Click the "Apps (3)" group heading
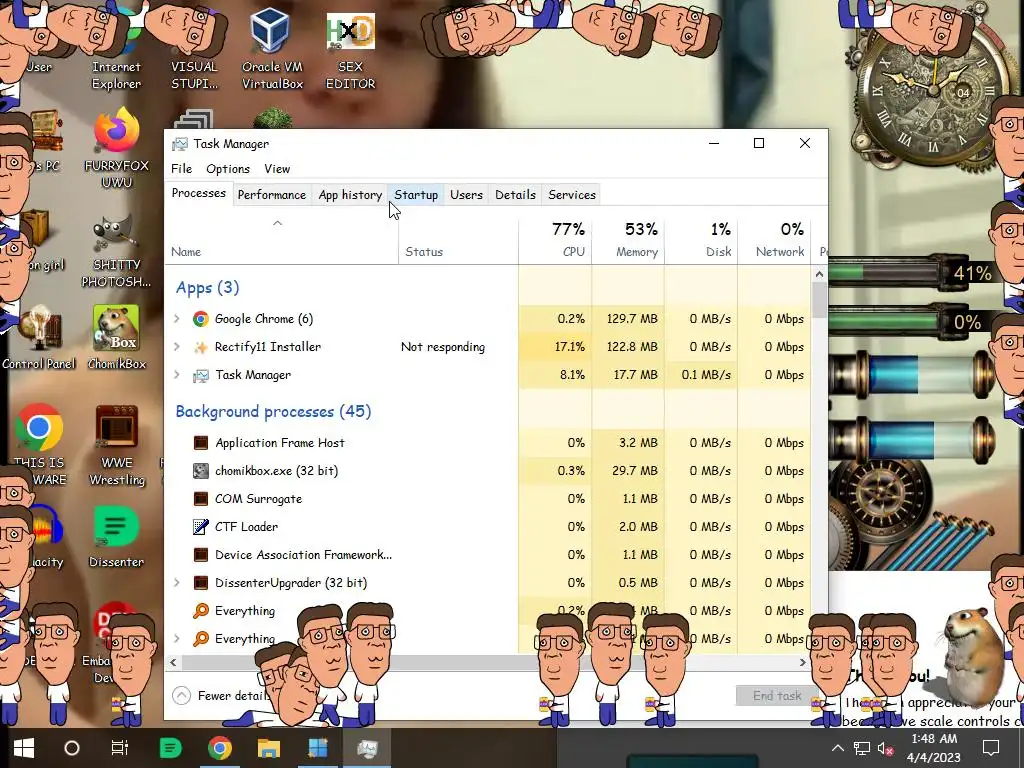Image resolution: width=1024 pixels, height=768 pixels. point(207,287)
